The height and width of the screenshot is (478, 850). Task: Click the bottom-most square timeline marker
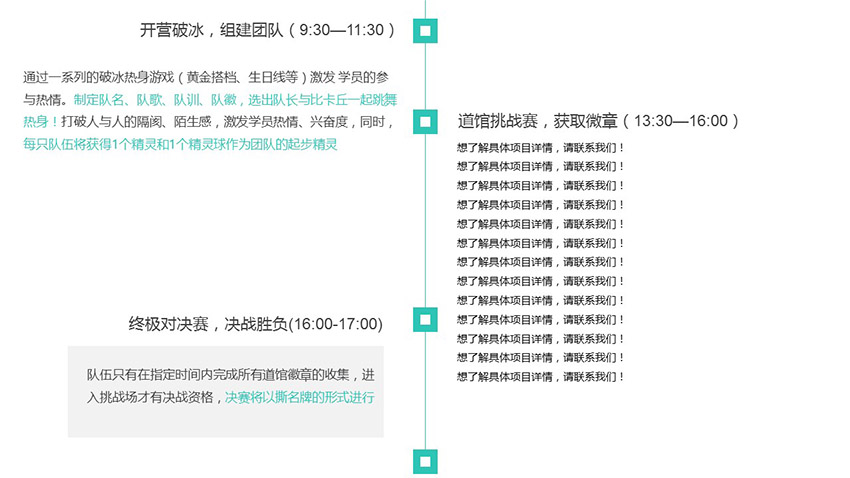(425, 461)
